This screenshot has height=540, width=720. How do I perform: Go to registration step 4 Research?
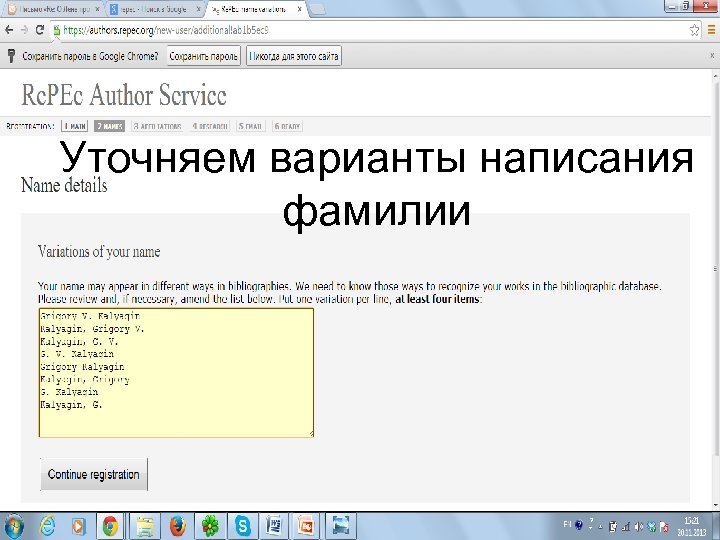pyautogui.click(x=210, y=126)
